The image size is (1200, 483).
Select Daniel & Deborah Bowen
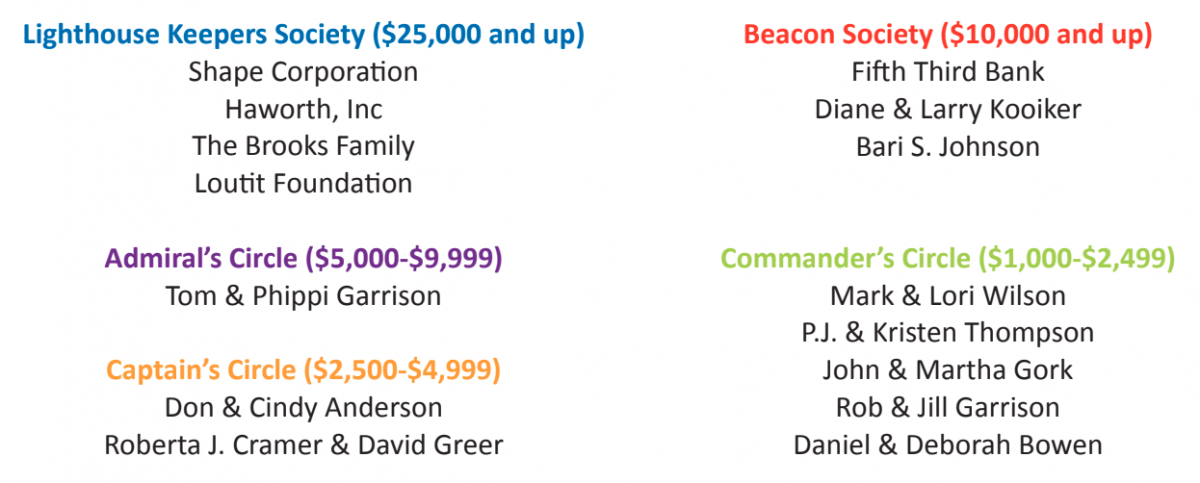pos(948,444)
